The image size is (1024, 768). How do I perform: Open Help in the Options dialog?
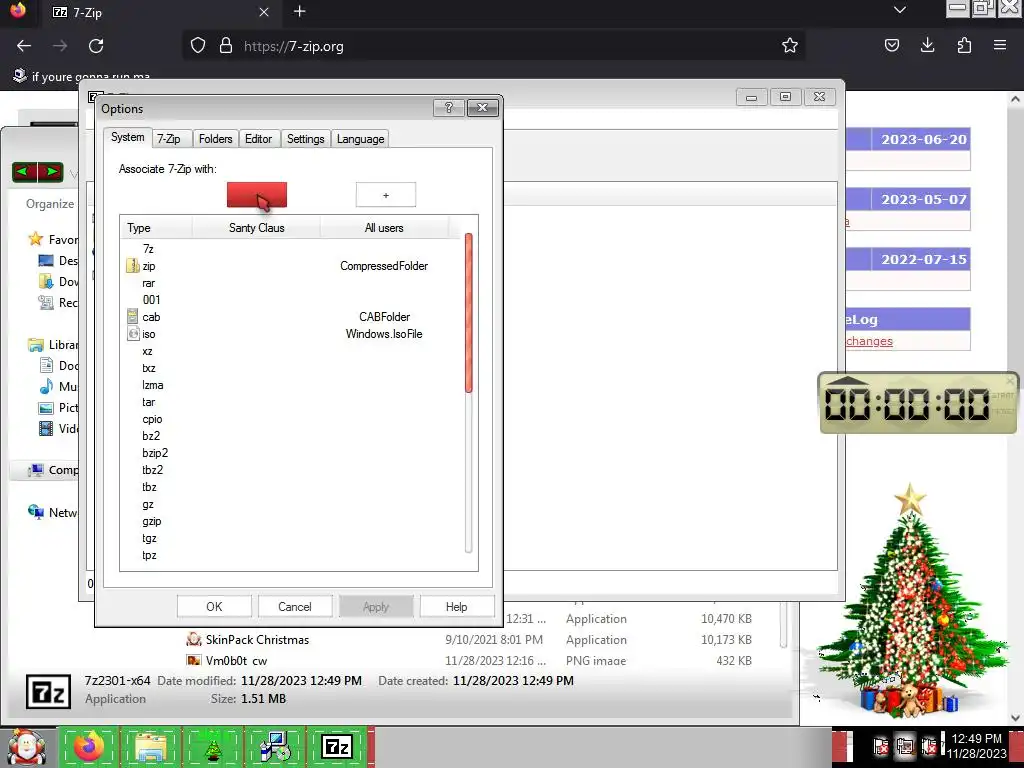tap(456, 607)
